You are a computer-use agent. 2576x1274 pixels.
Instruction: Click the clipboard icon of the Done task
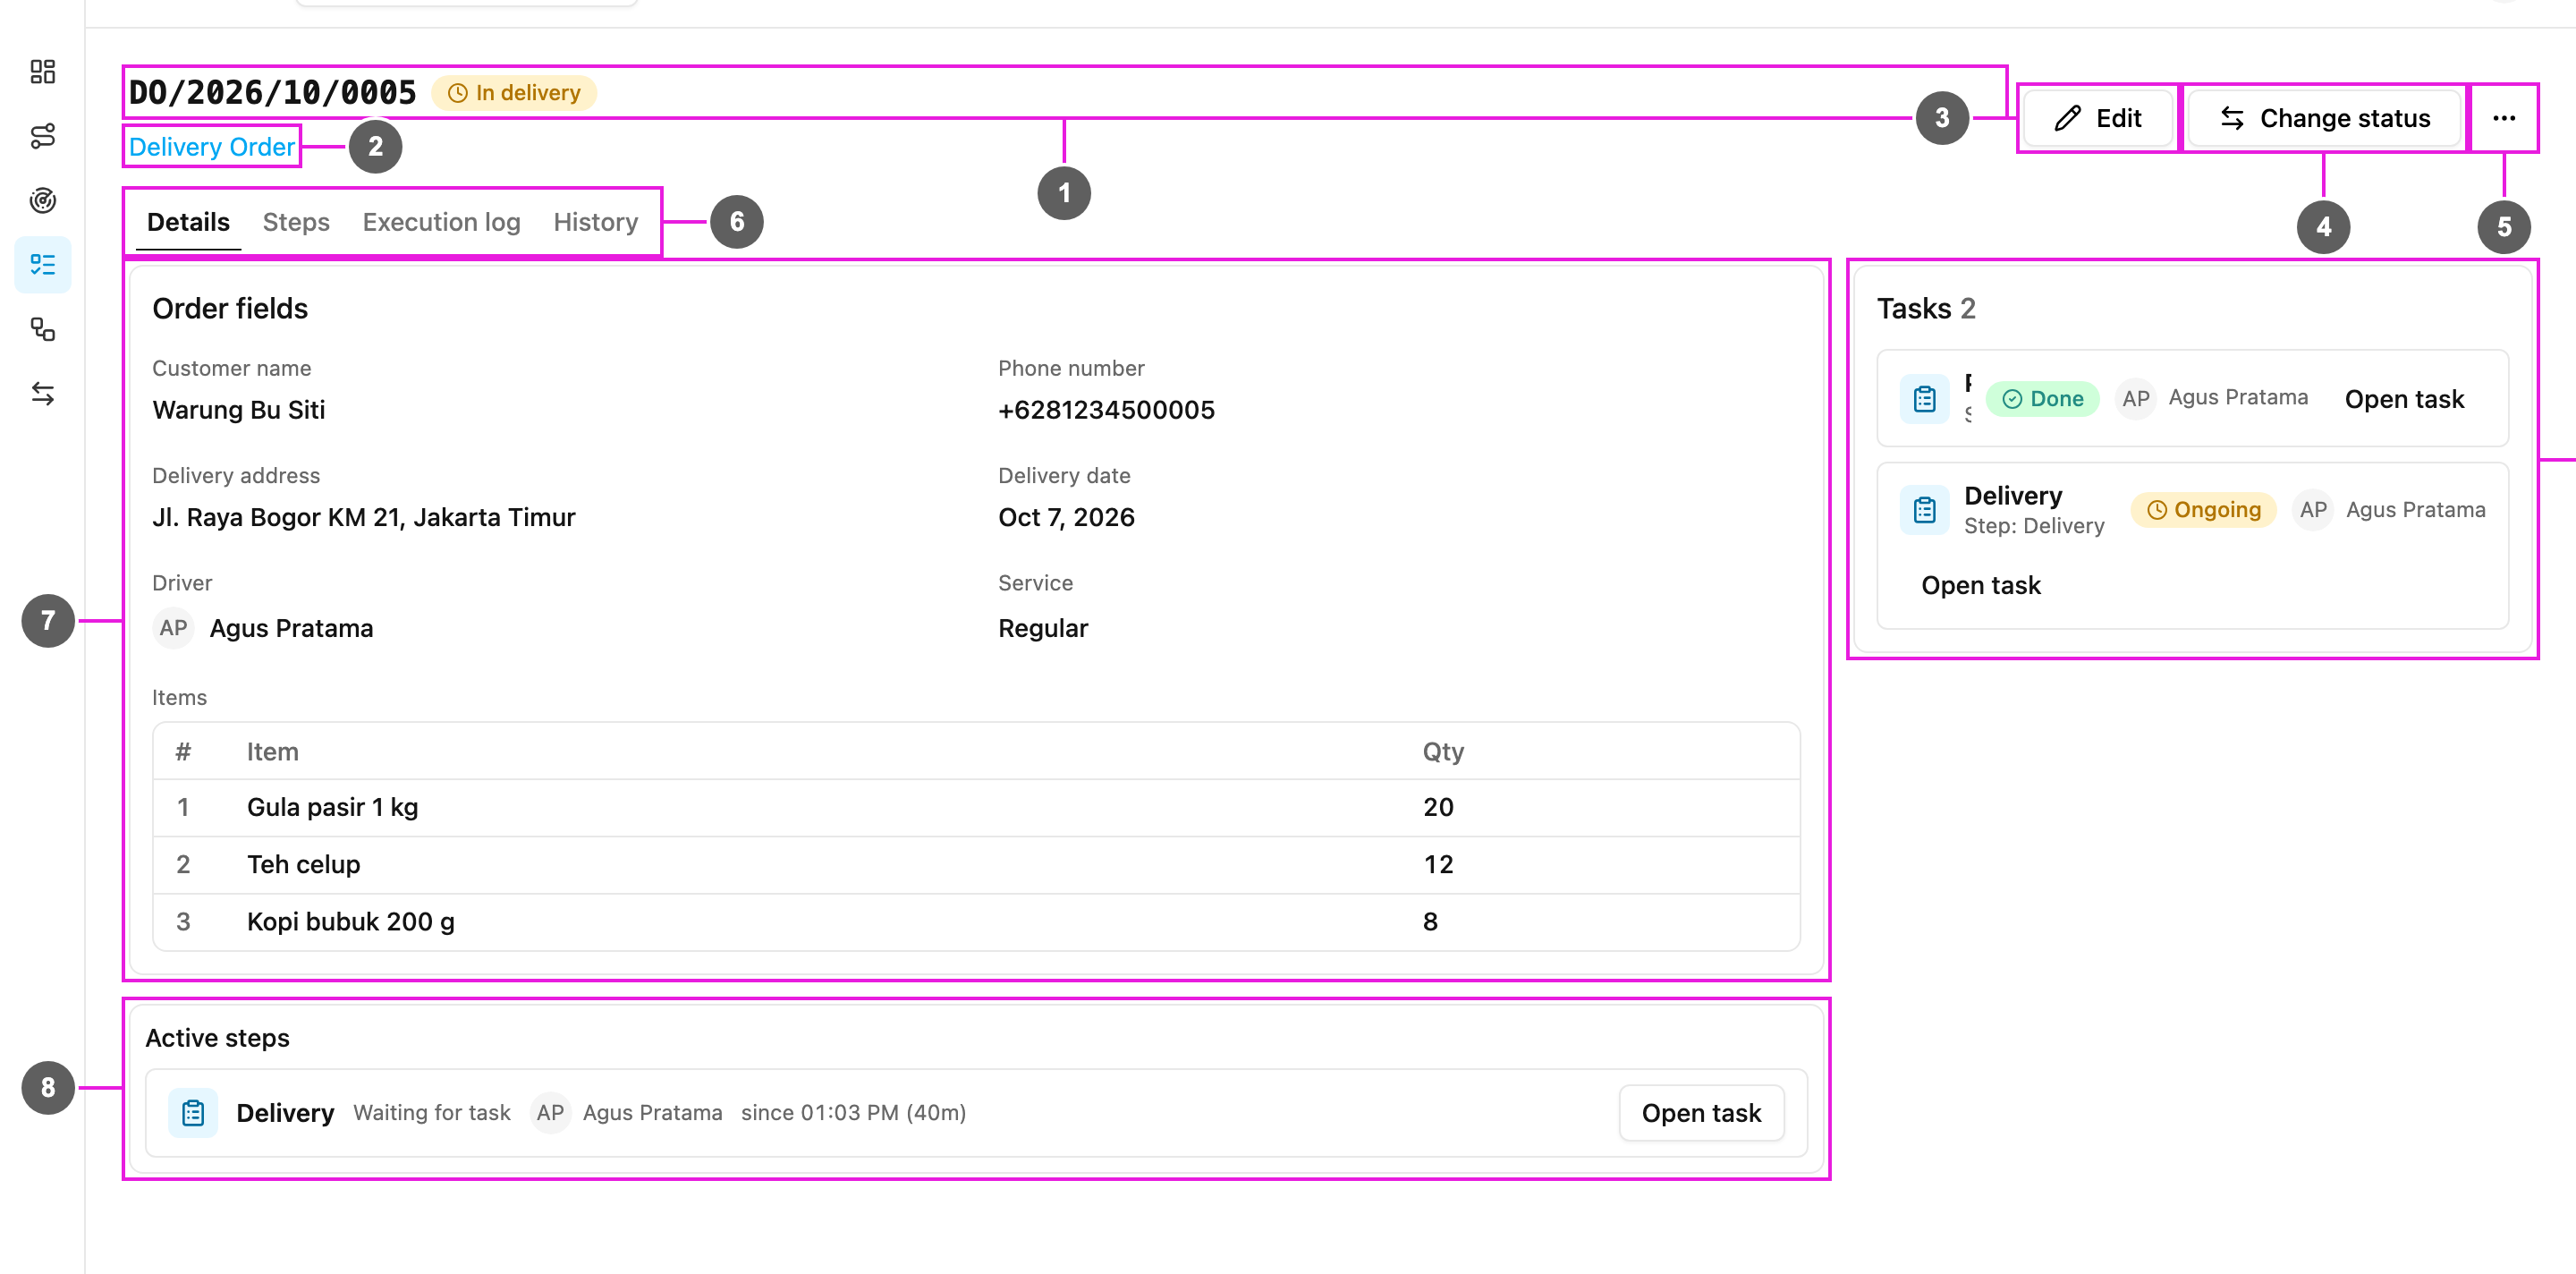coord(1924,399)
